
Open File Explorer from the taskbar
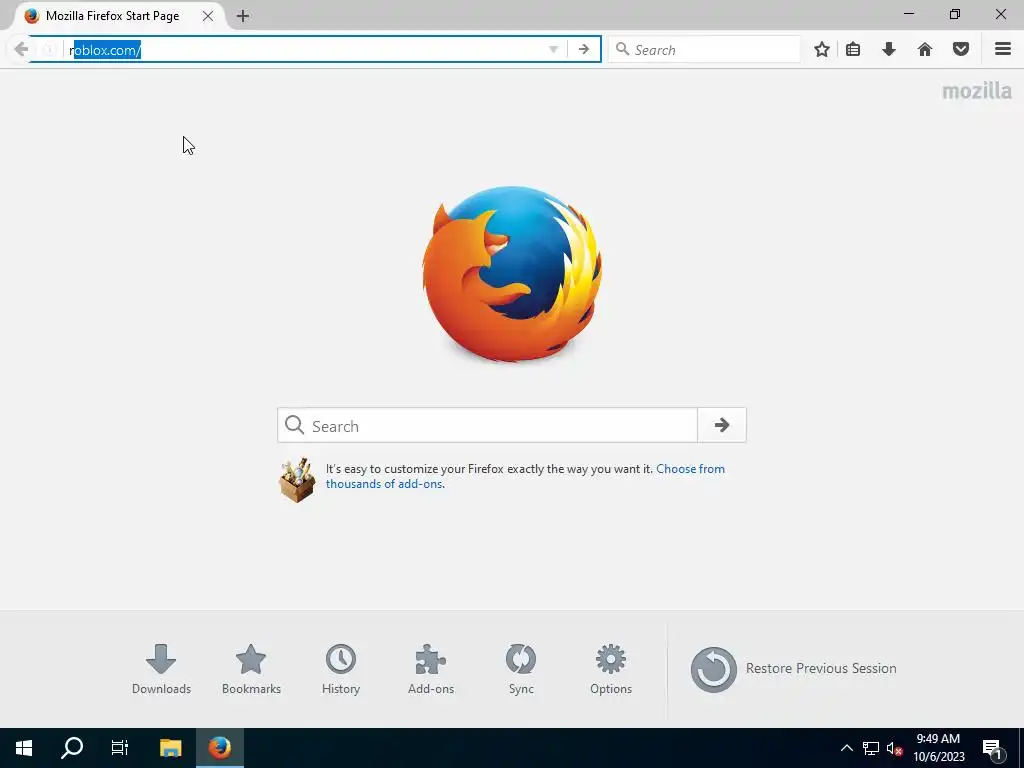[x=170, y=748]
